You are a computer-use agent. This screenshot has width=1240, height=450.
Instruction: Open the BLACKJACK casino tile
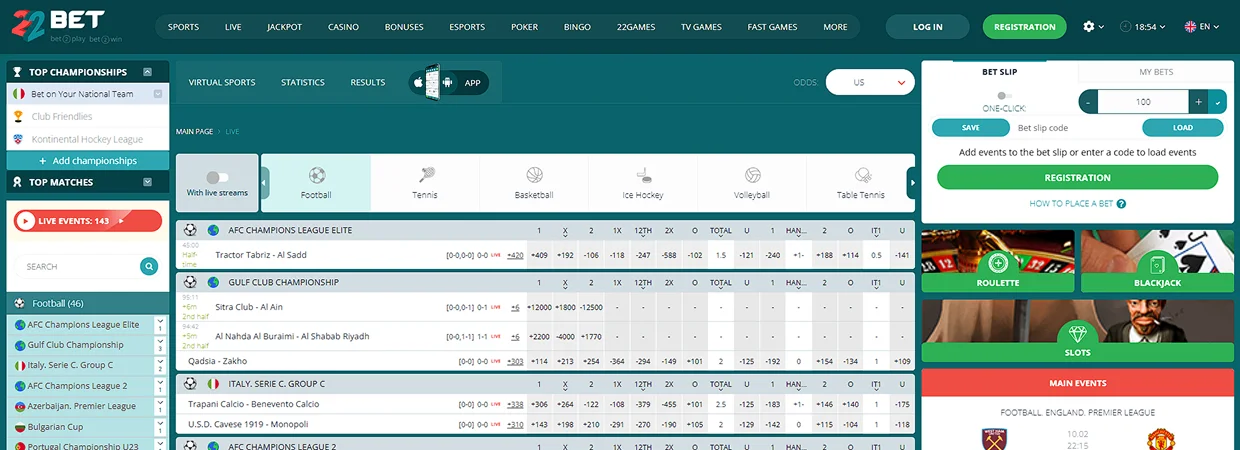(1157, 262)
